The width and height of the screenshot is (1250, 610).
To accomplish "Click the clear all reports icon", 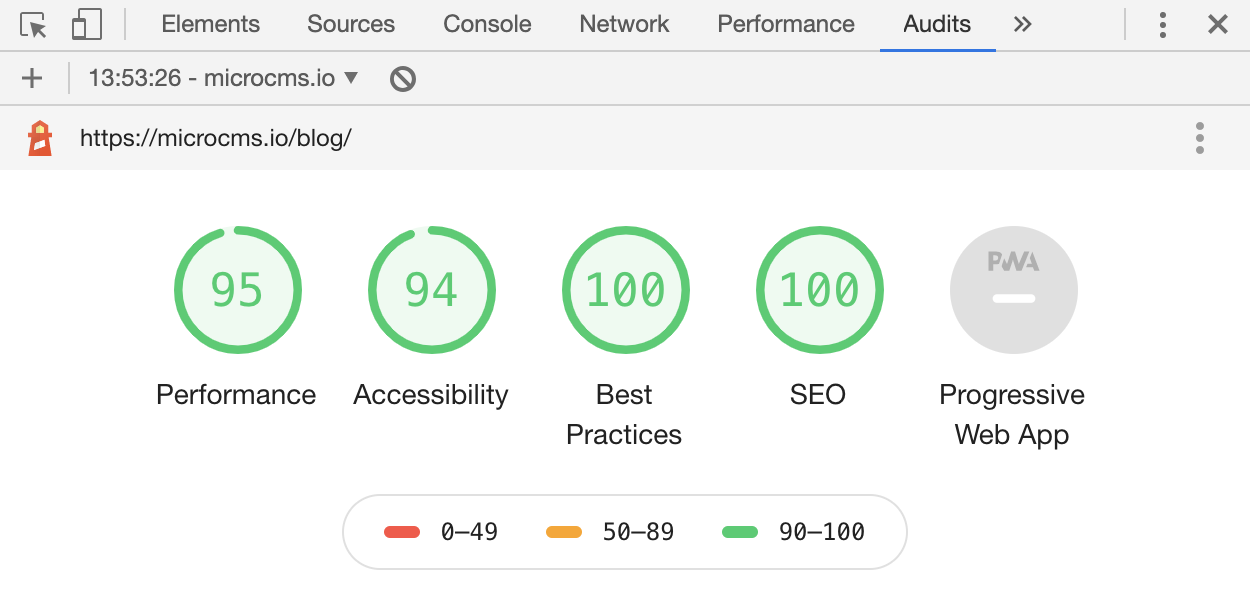I will click(x=403, y=78).
